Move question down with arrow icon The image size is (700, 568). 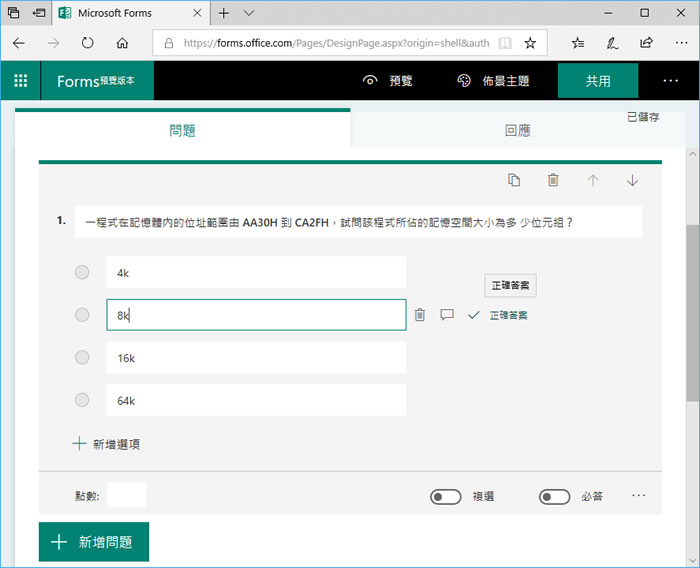pyautogui.click(x=632, y=180)
